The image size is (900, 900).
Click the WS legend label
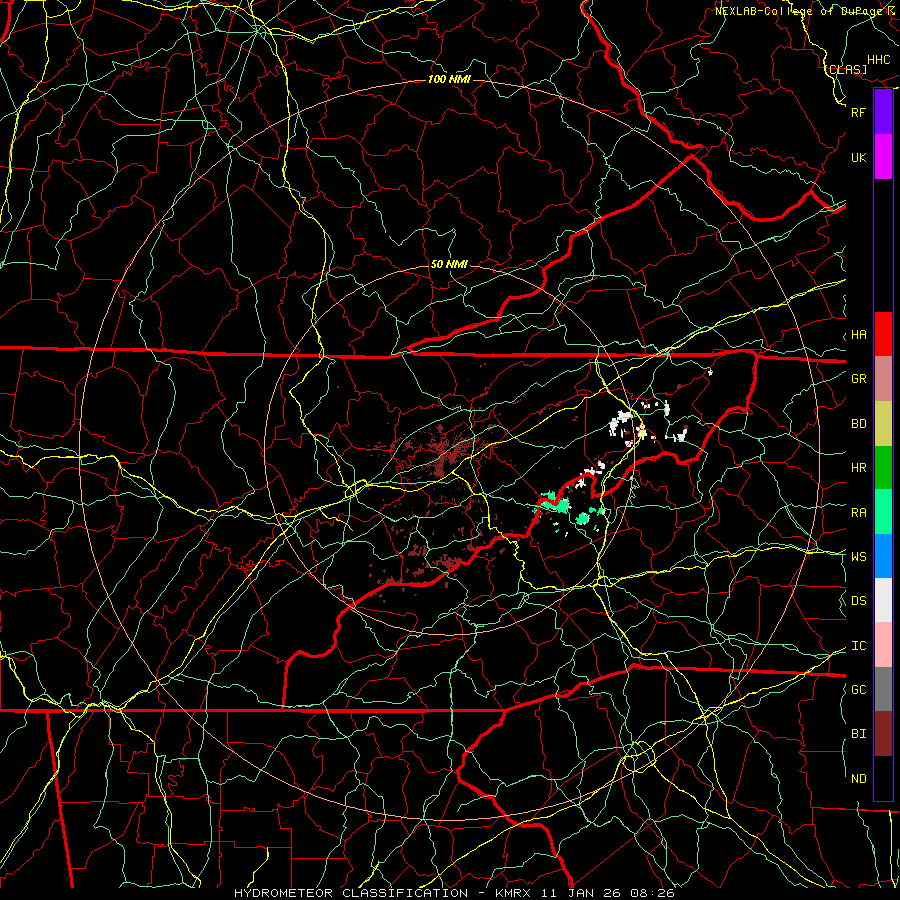coord(859,557)
